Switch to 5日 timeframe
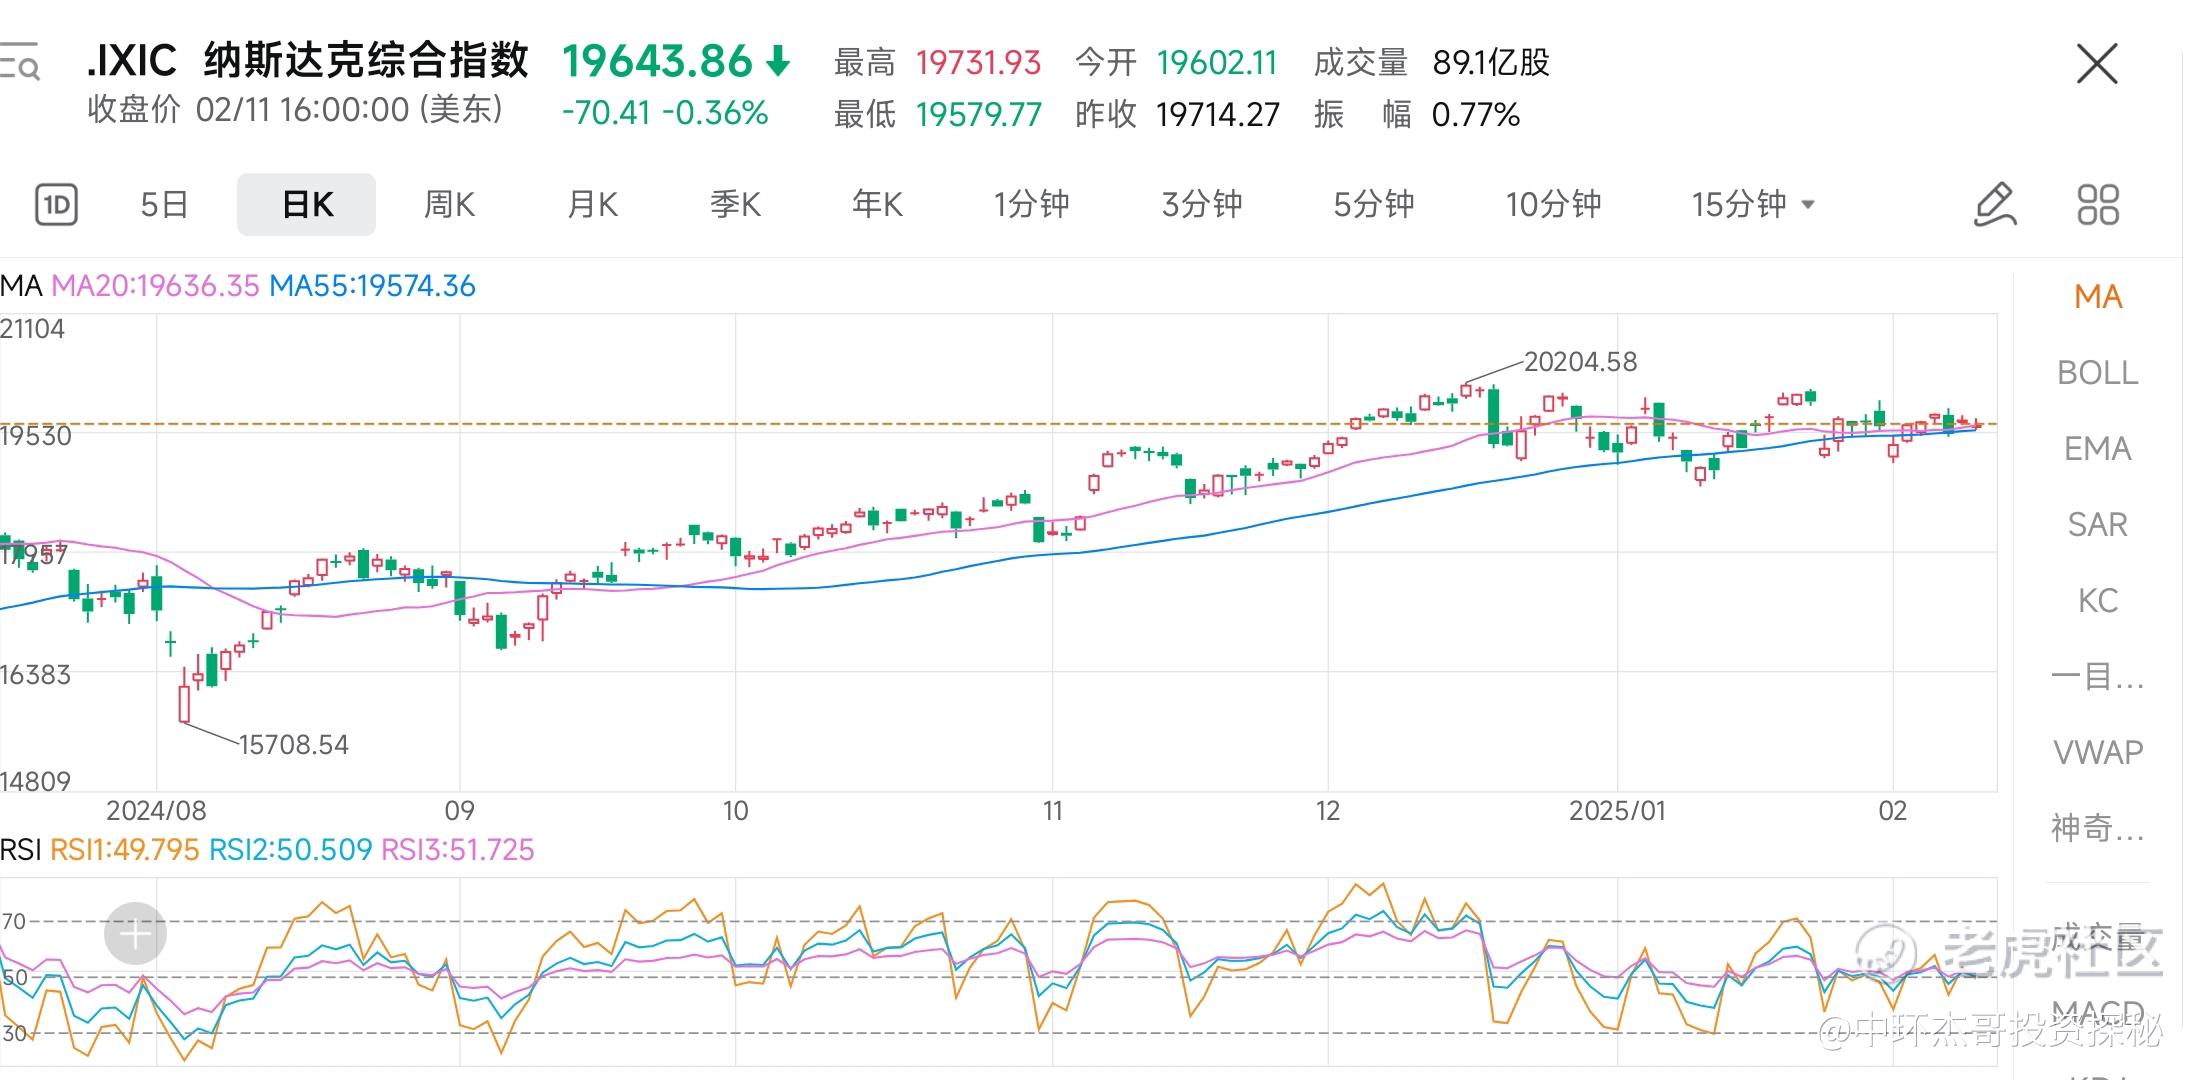2207x1080 pixels. click(x=164, y=205)
